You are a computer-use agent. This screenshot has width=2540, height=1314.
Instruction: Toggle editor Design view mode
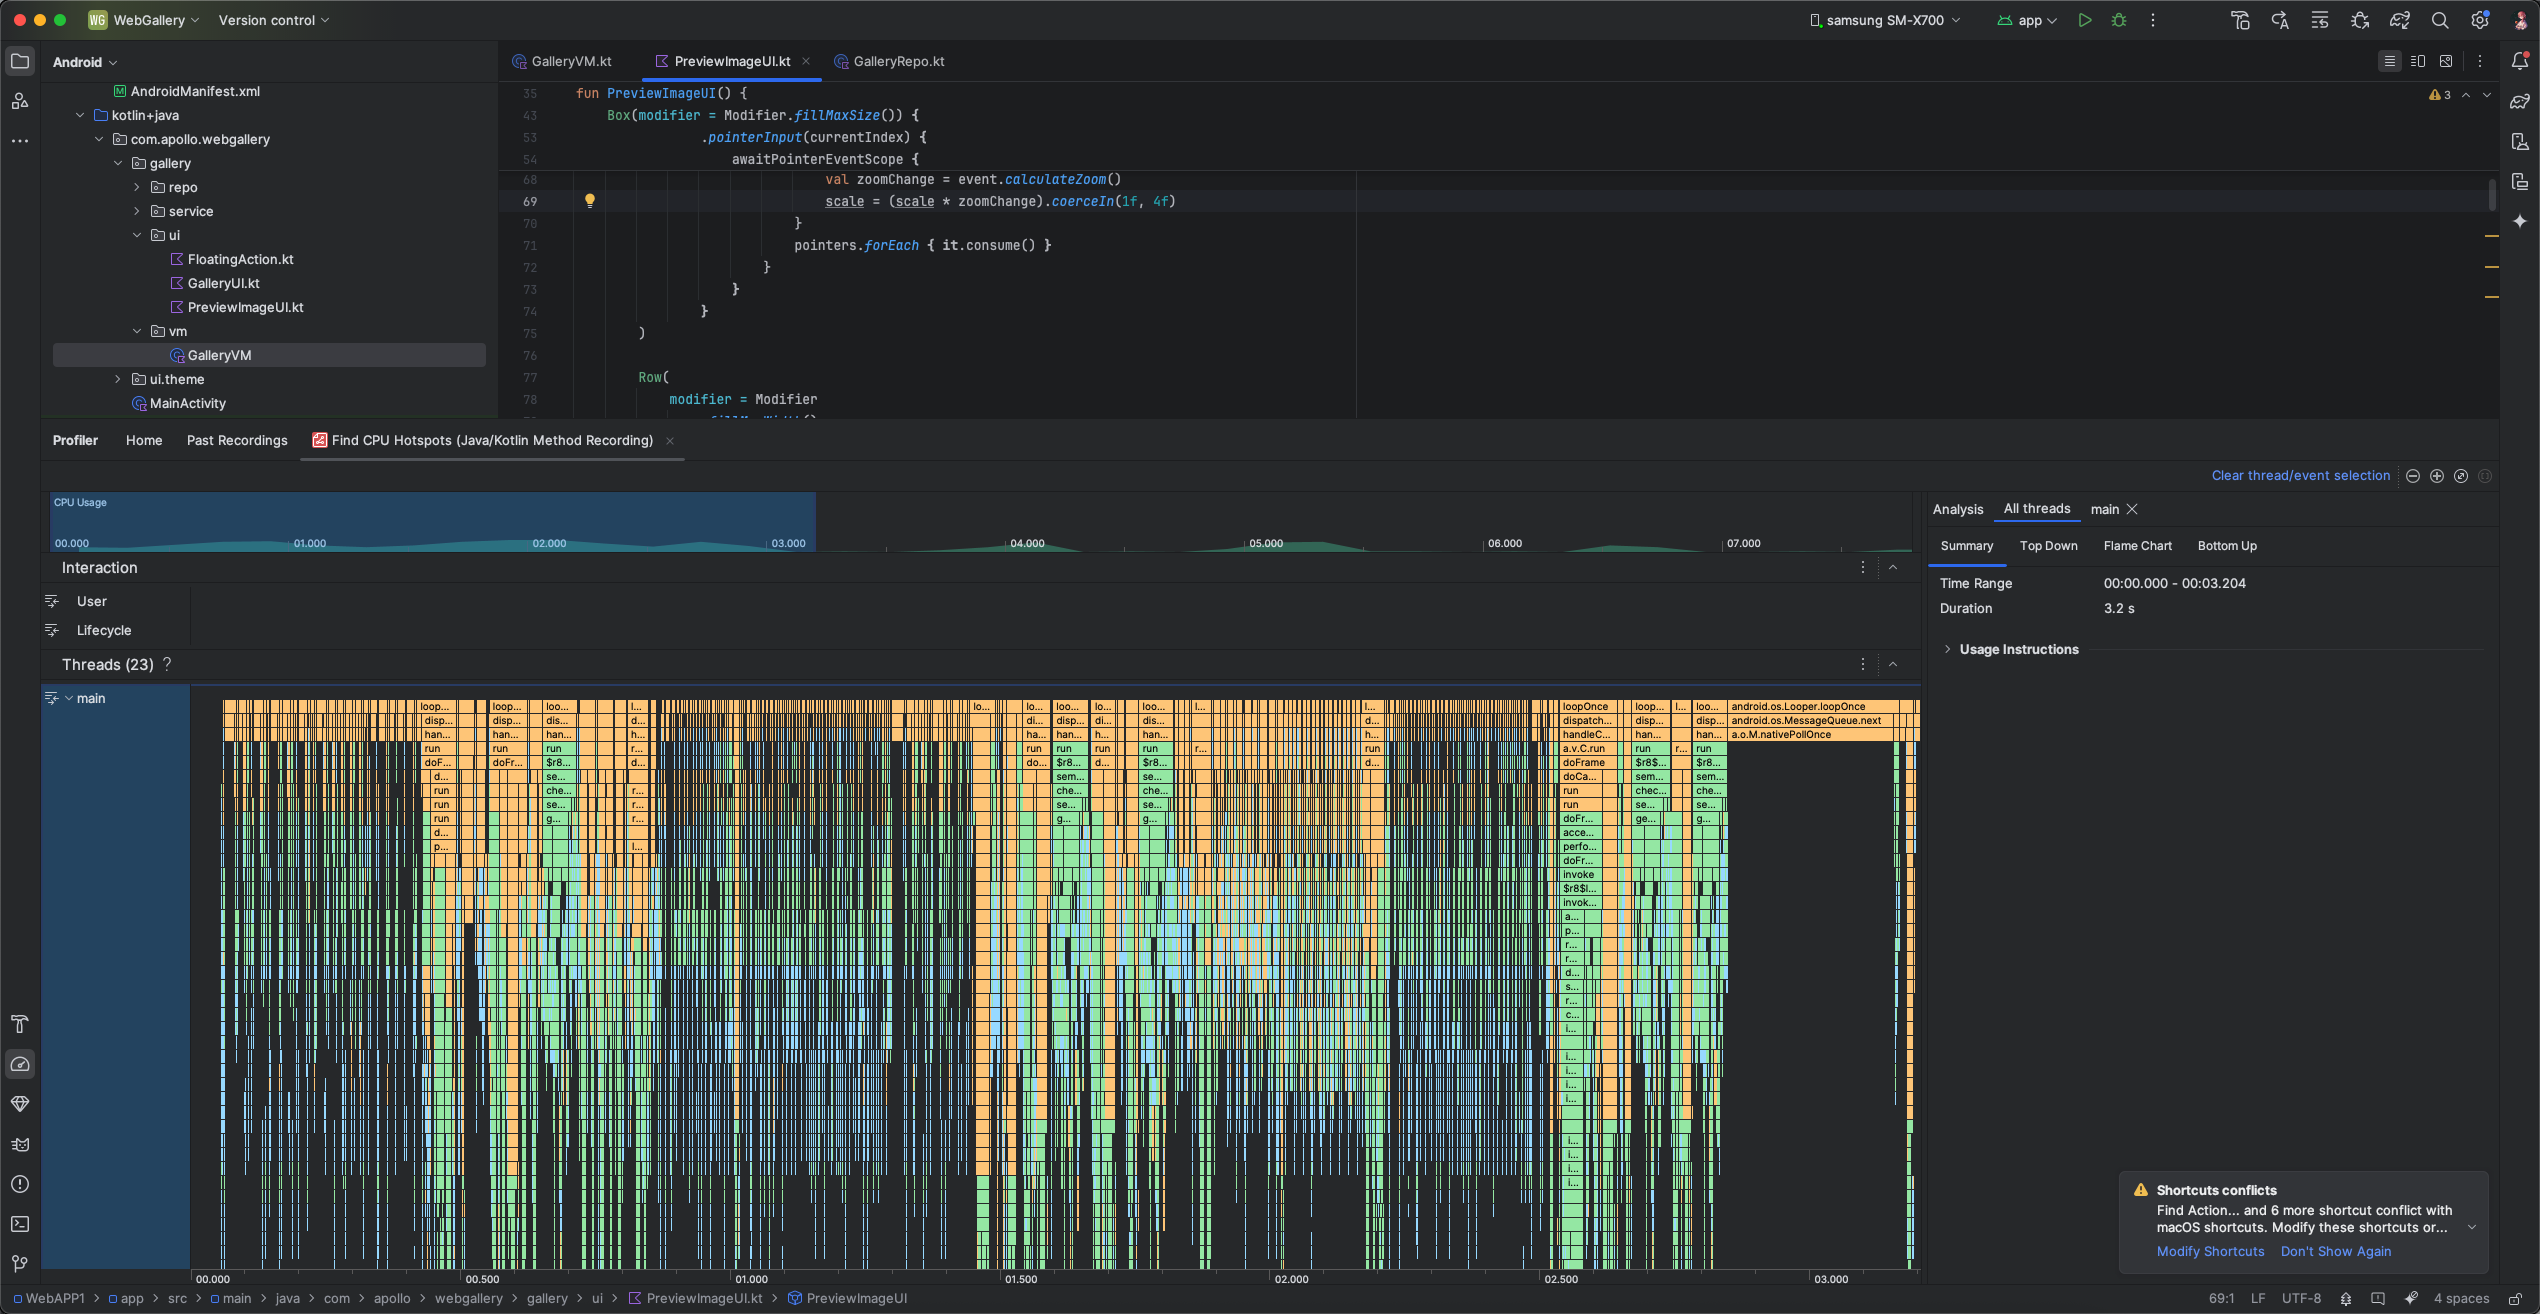pos(2446,61)
